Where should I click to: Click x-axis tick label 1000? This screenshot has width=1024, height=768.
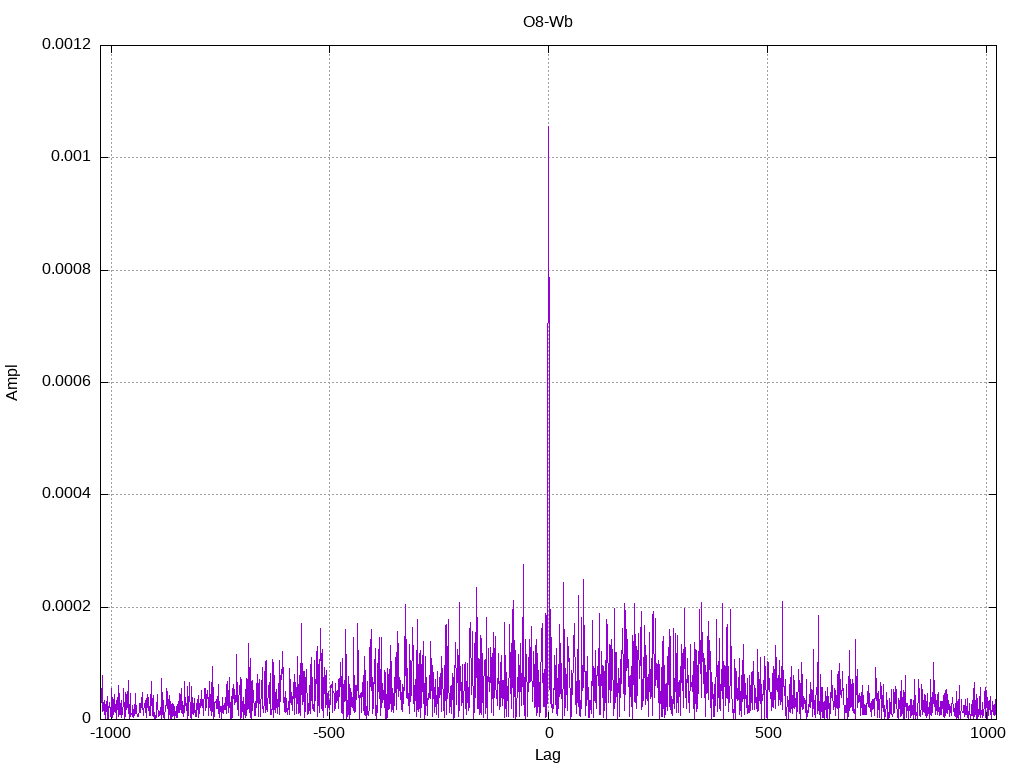(x=987, y=733)
